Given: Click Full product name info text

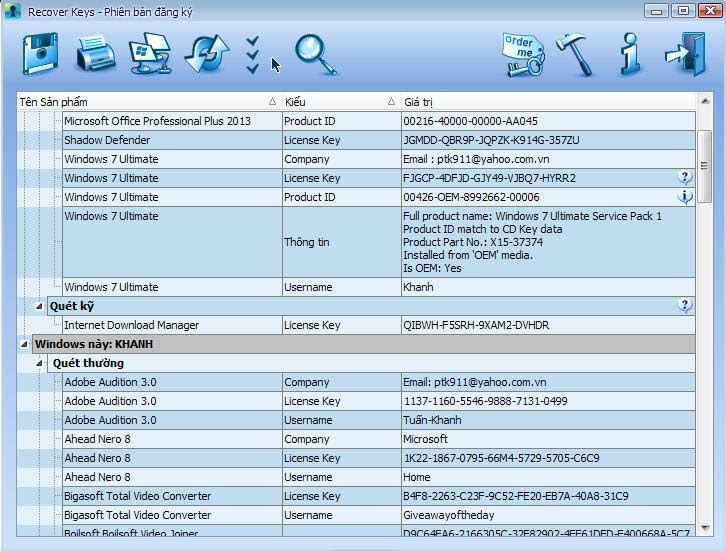Looking at the screenshot, I should pos(532,216).
